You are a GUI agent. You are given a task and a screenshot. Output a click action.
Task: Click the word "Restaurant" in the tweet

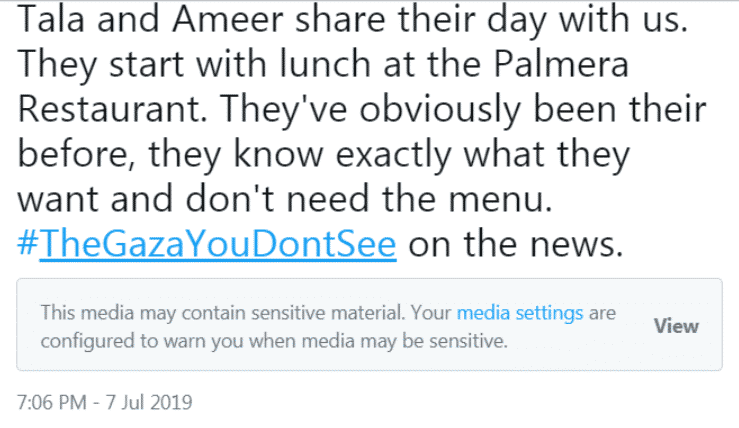[106, 110]
